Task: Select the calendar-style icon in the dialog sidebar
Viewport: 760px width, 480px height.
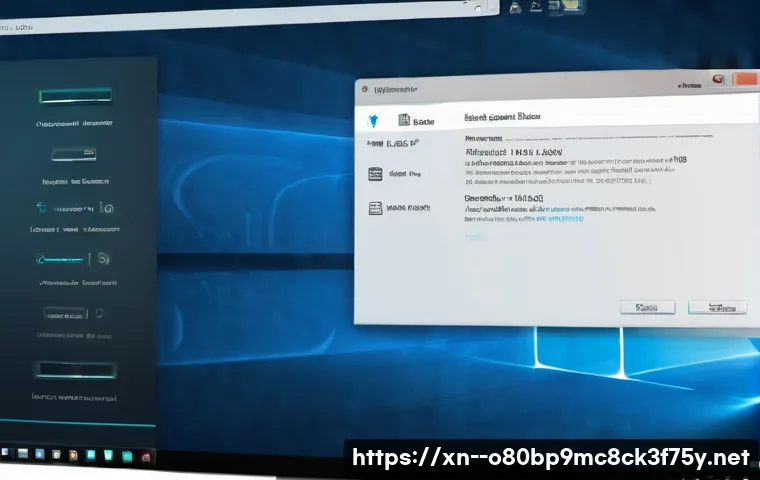Action: (375, 174)
